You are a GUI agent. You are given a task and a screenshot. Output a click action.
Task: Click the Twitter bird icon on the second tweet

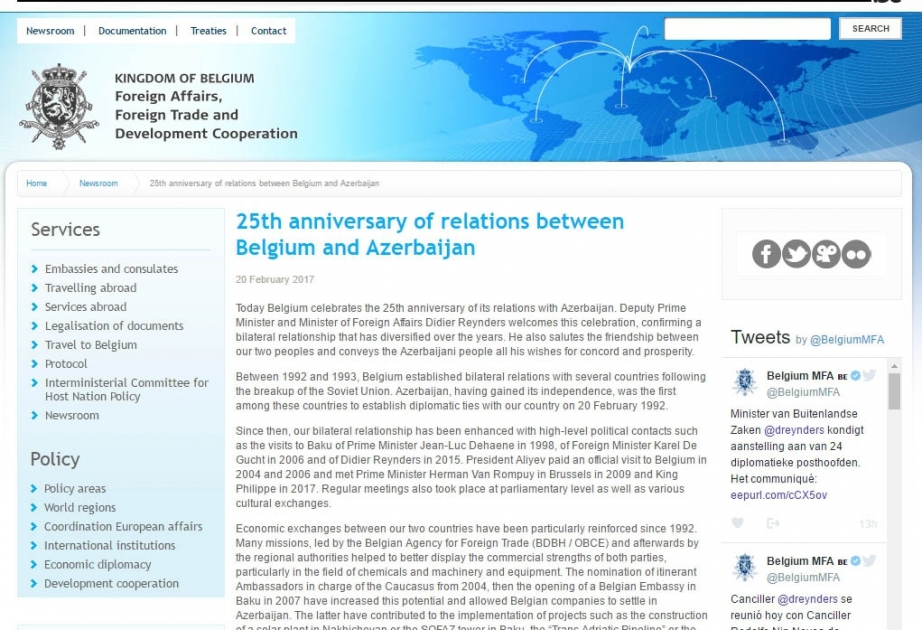869,561
